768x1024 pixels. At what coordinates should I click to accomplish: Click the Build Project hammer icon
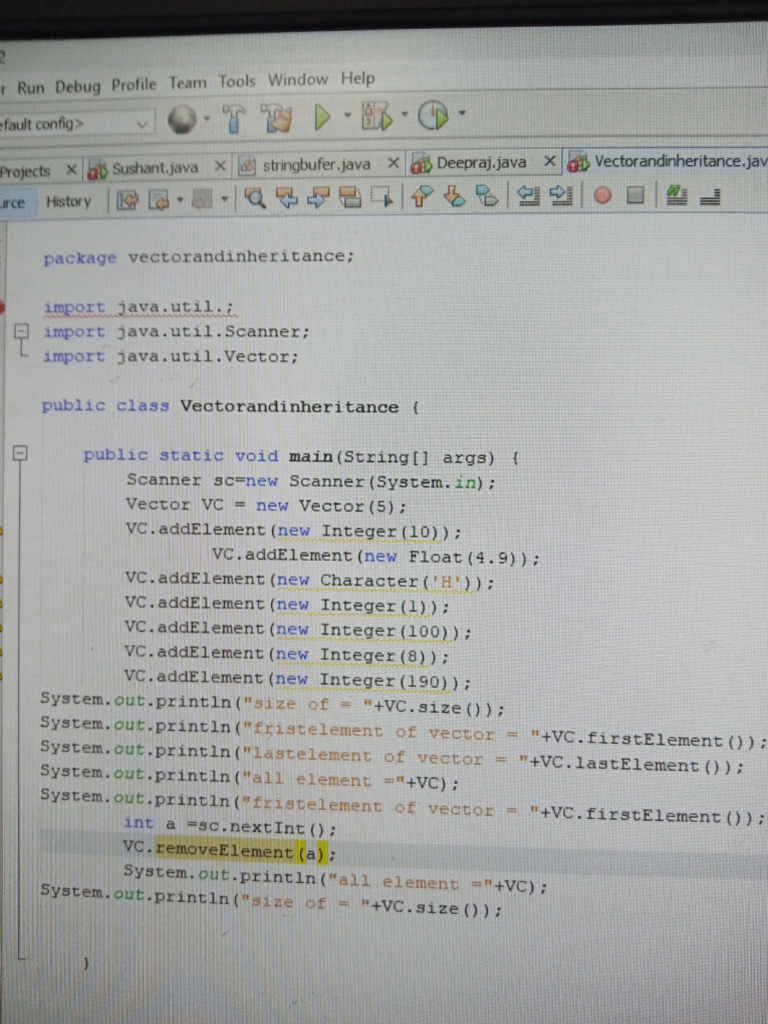[235, 118]
